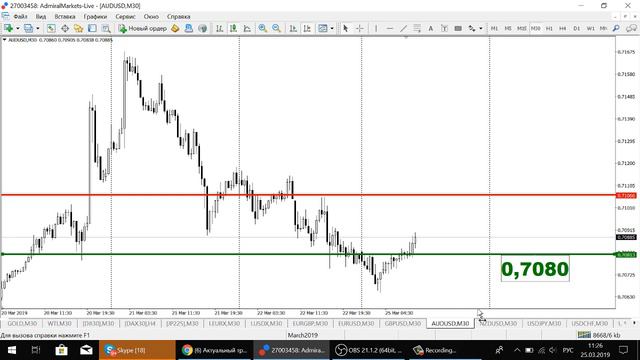This screenshot has width=640, height=360.
Task: Zoom out on the chart
Action: pyautogui.click(x=276, y=28)
